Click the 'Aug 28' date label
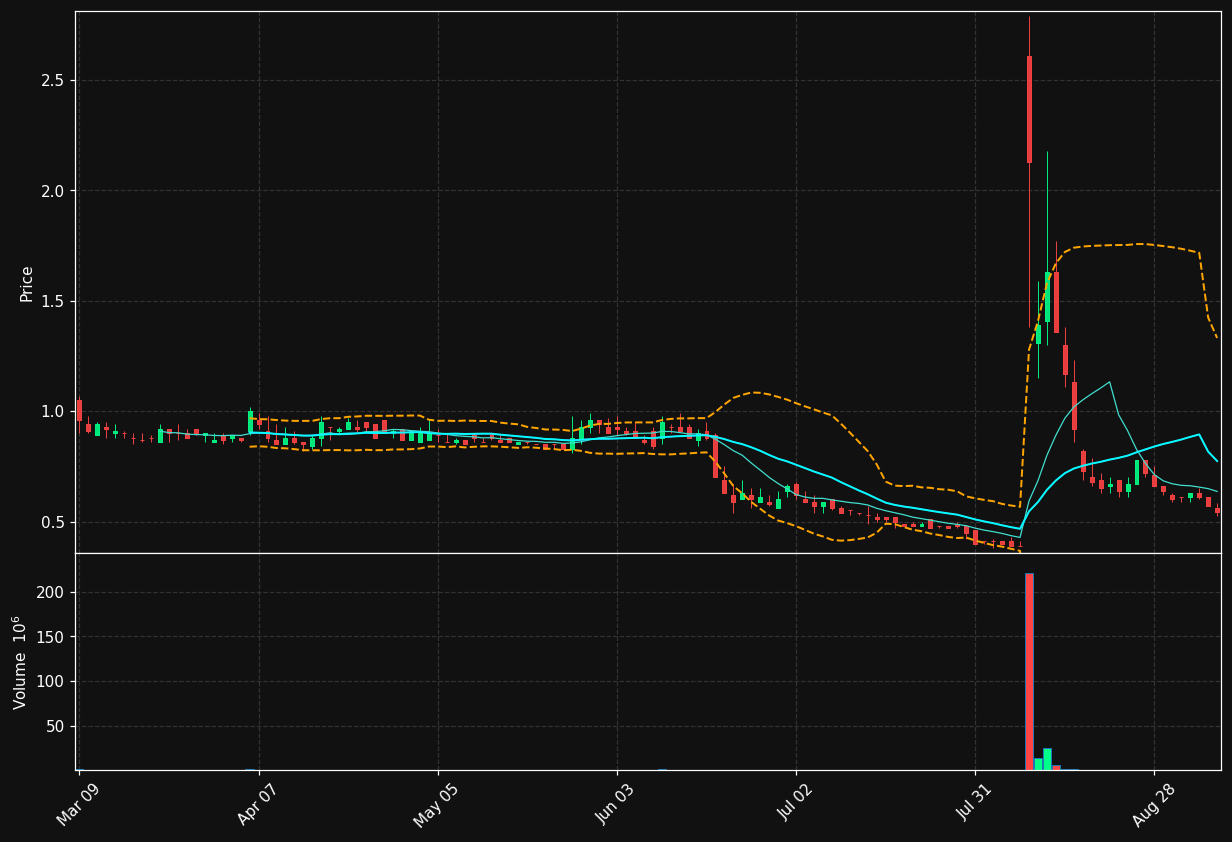This screenshot has width=1232, height=842. [1153, 804]
